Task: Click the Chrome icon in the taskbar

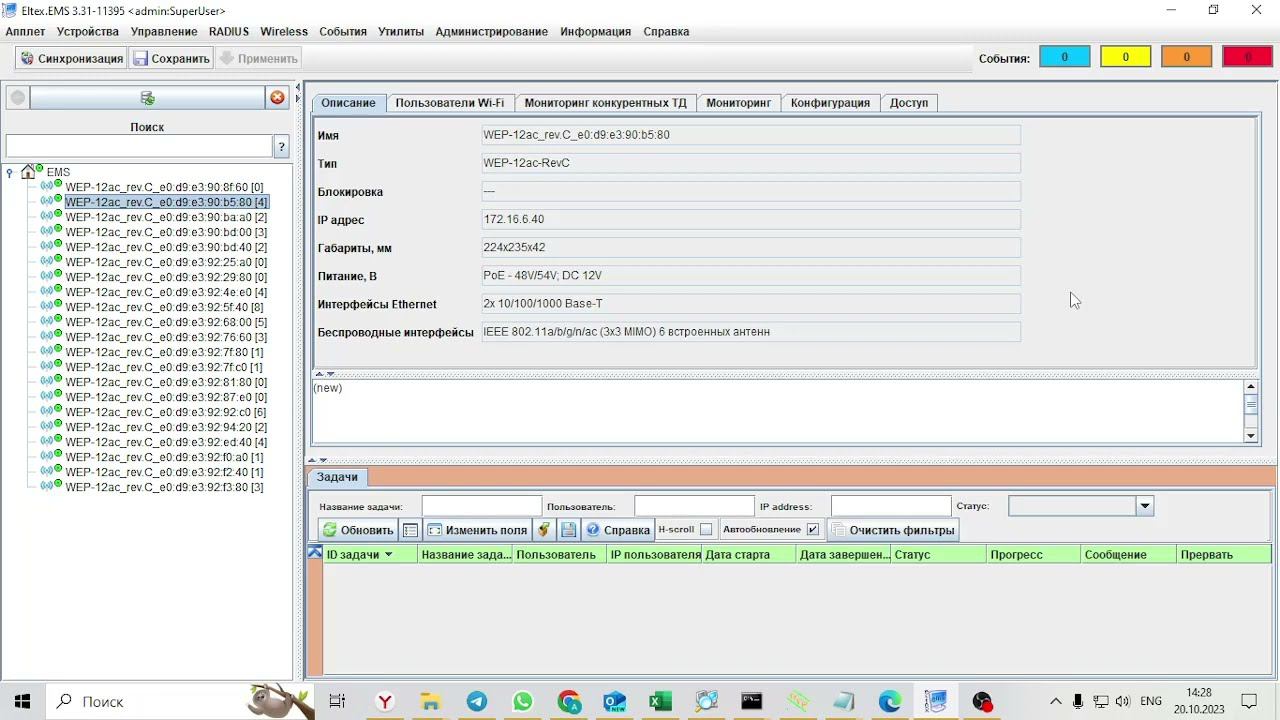Action: point(569,702)
